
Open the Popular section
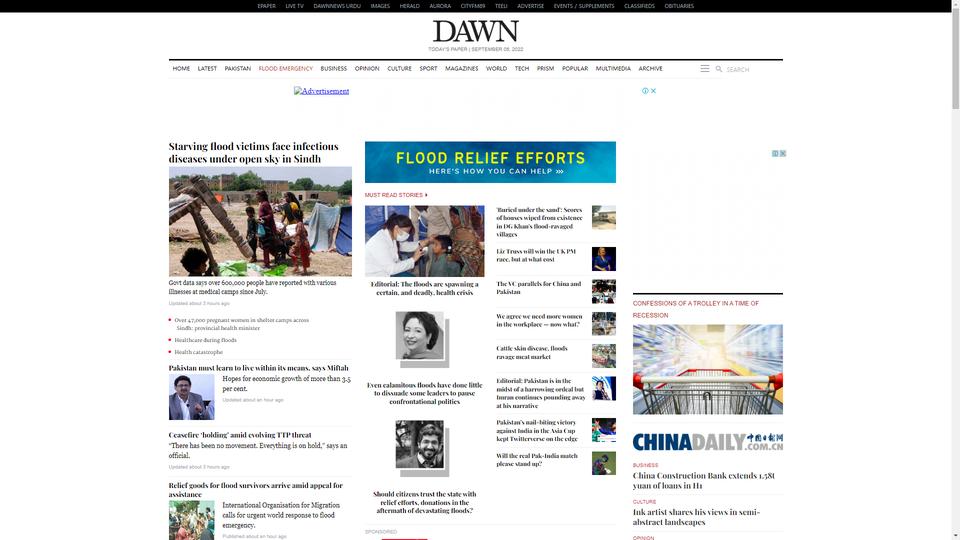[x=575, y=69]
